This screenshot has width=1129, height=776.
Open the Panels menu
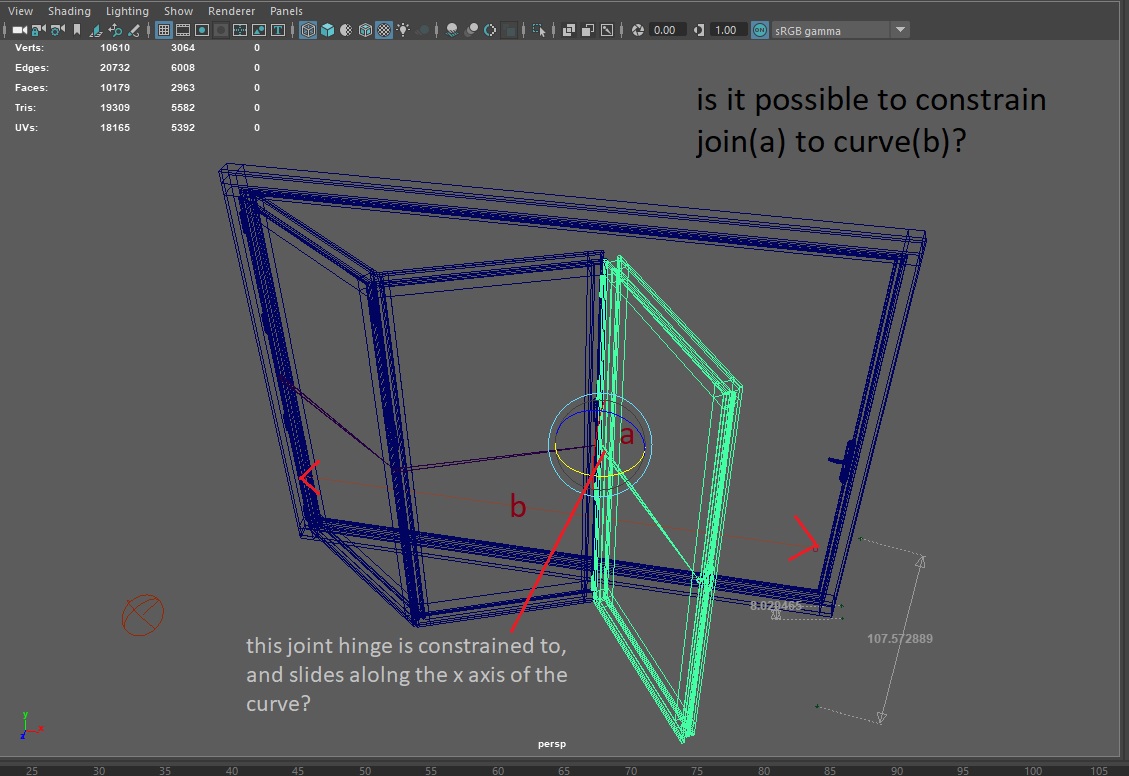(286, 10)
